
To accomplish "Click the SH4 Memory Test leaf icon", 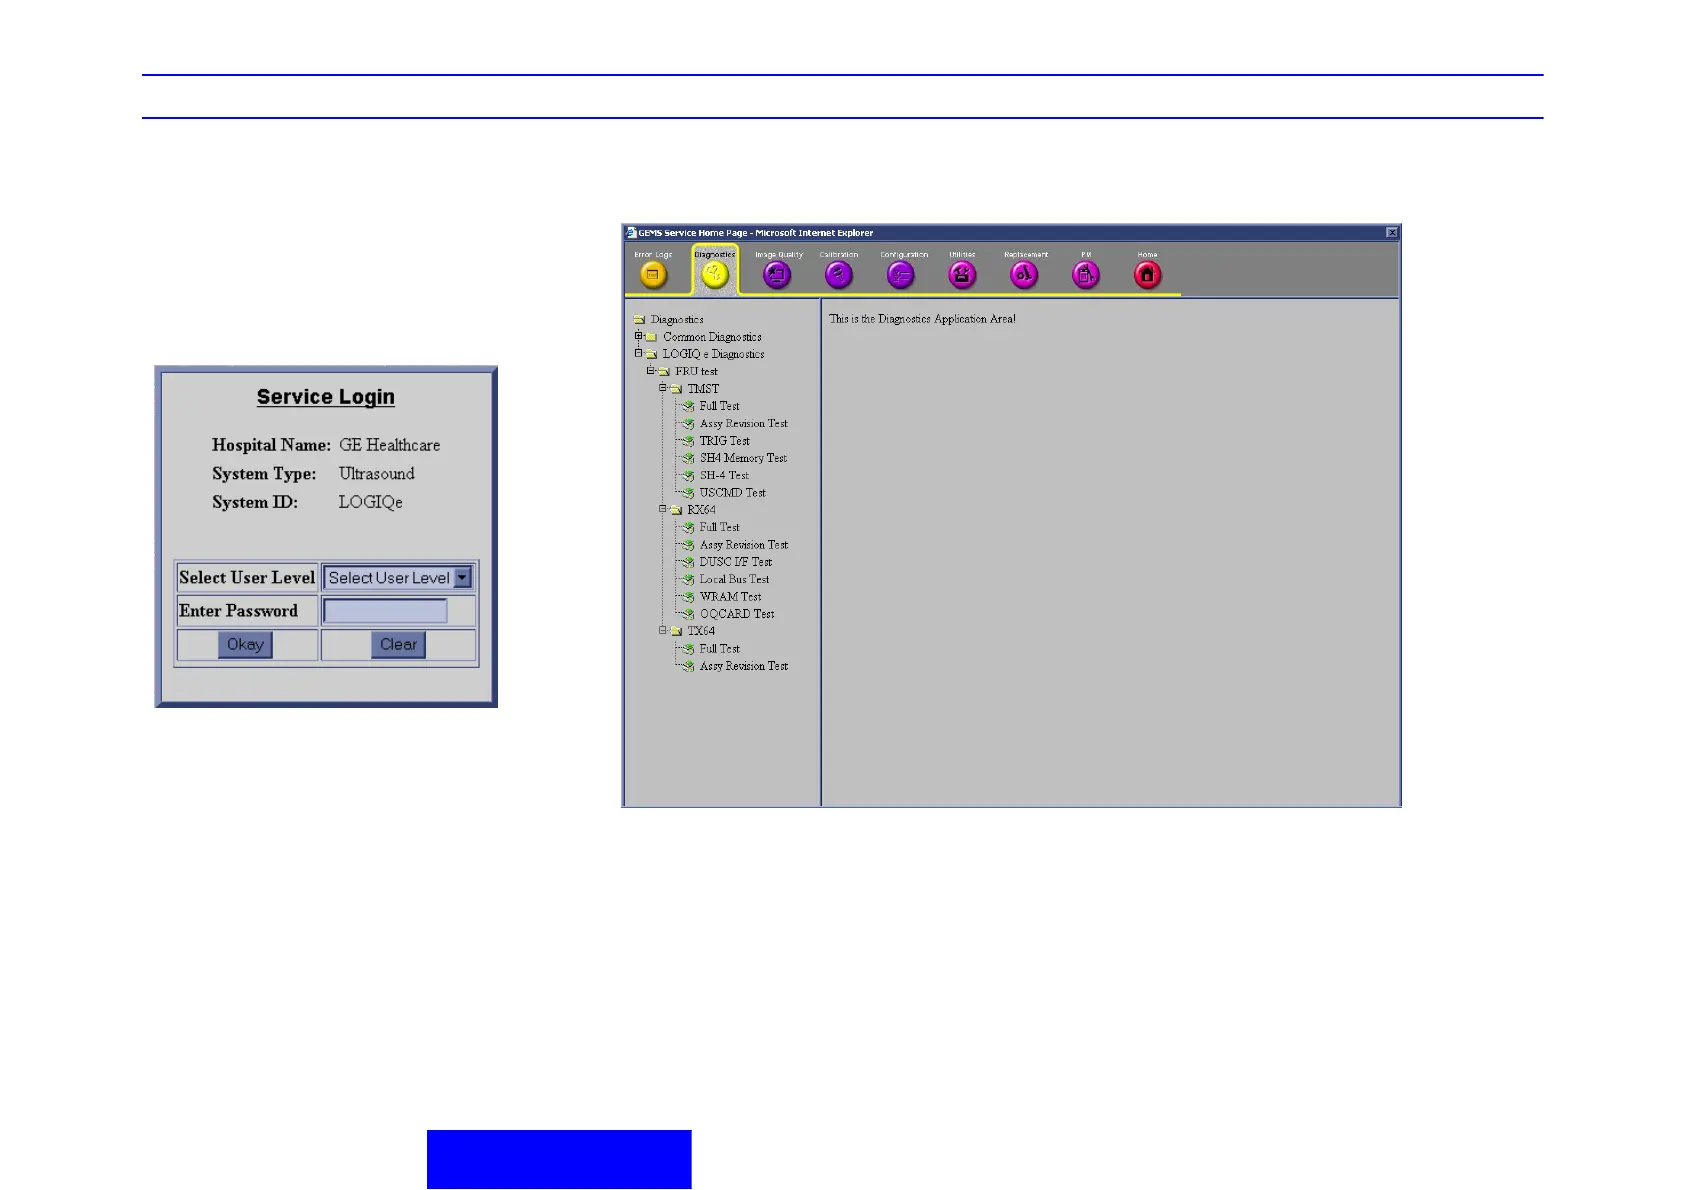I will coord(688,459).
